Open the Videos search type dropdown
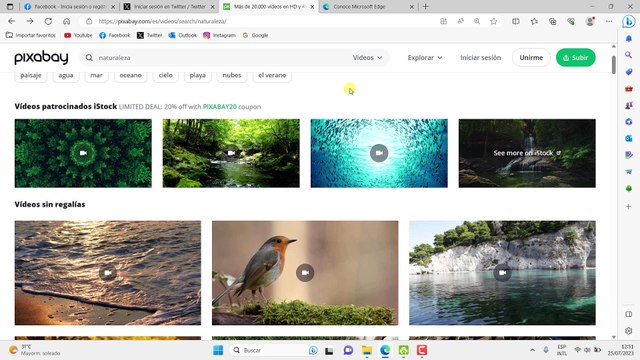Viewport: 640px width, 360px height. [x=367, y=58]
